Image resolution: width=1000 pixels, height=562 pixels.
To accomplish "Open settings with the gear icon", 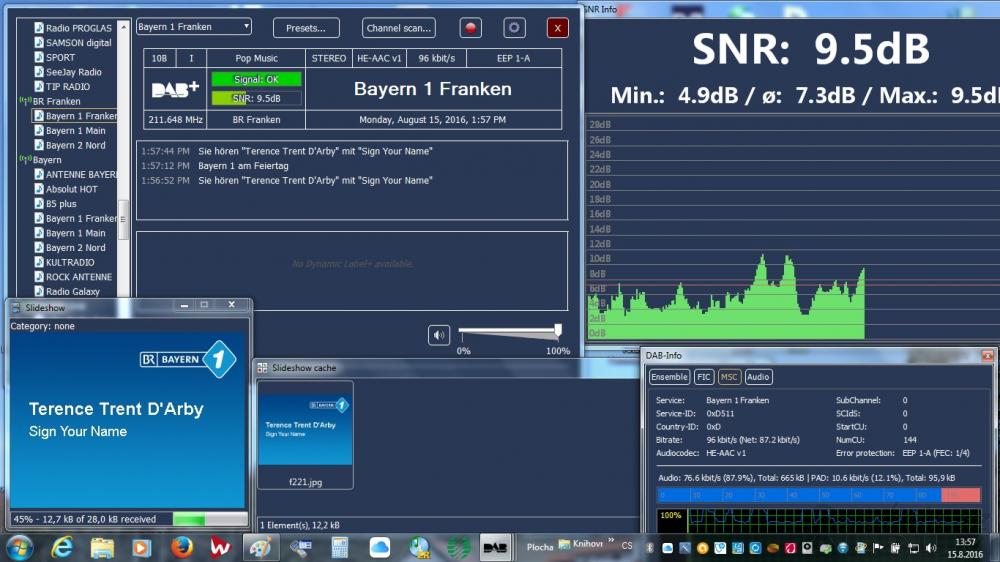I will 514,28.
